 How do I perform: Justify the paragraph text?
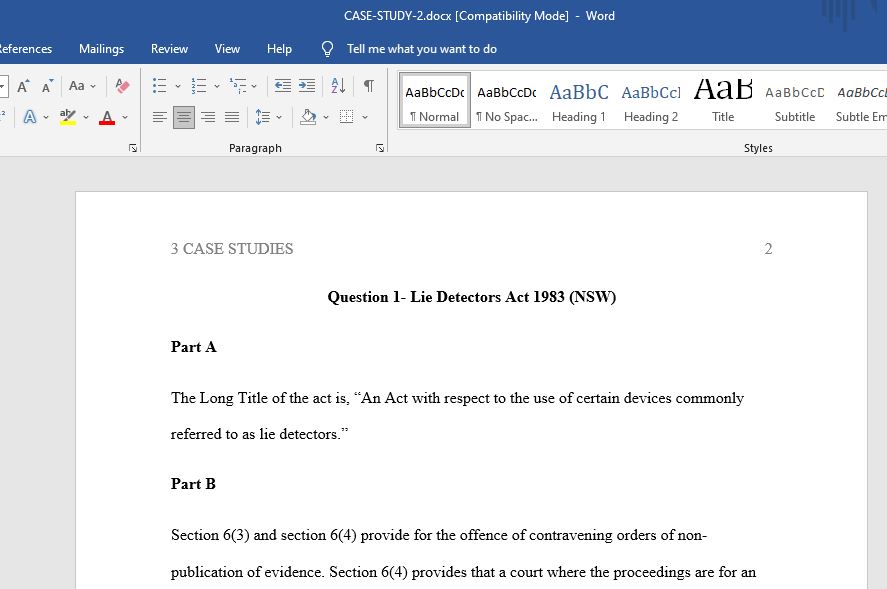232,117
